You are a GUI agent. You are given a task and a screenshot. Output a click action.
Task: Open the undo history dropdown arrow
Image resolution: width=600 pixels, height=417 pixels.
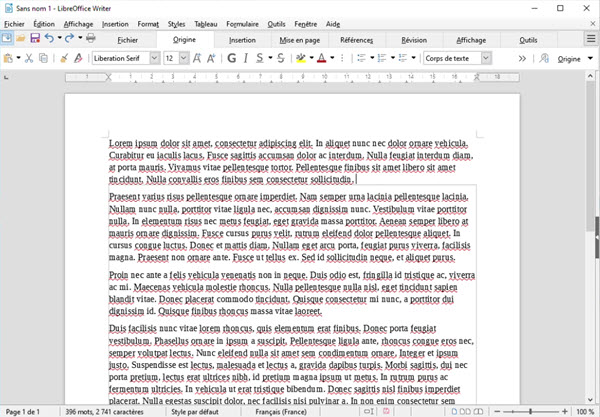(x=60, y=38)
